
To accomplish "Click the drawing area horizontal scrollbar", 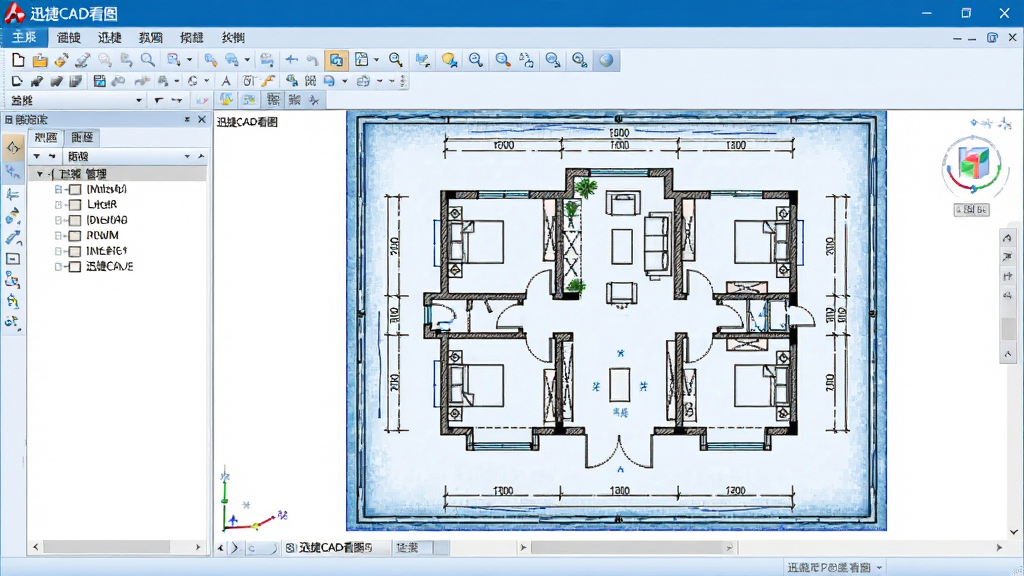I will (x=630, y=548).
